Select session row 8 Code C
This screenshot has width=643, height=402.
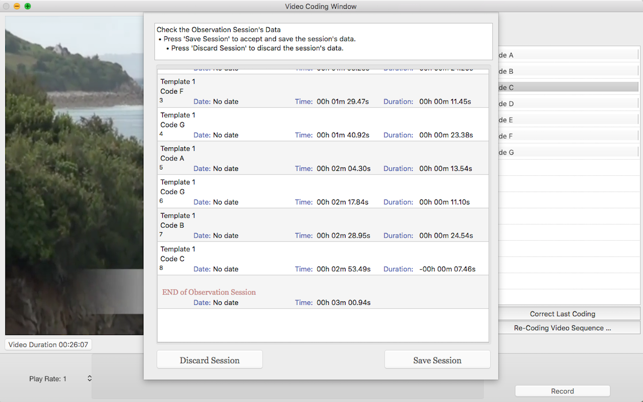click(x=323, y=259)
